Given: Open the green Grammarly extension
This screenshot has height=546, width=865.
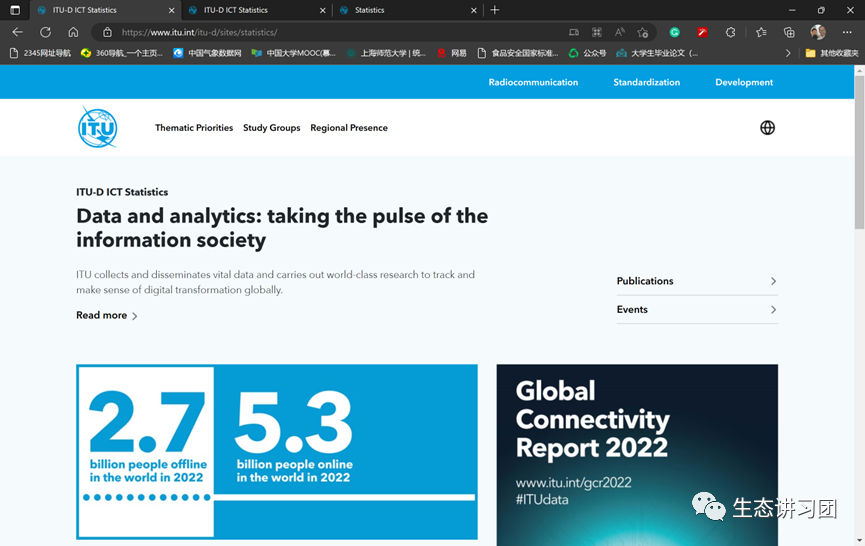Looking at the screenshot, I should (x=675, y=33).
